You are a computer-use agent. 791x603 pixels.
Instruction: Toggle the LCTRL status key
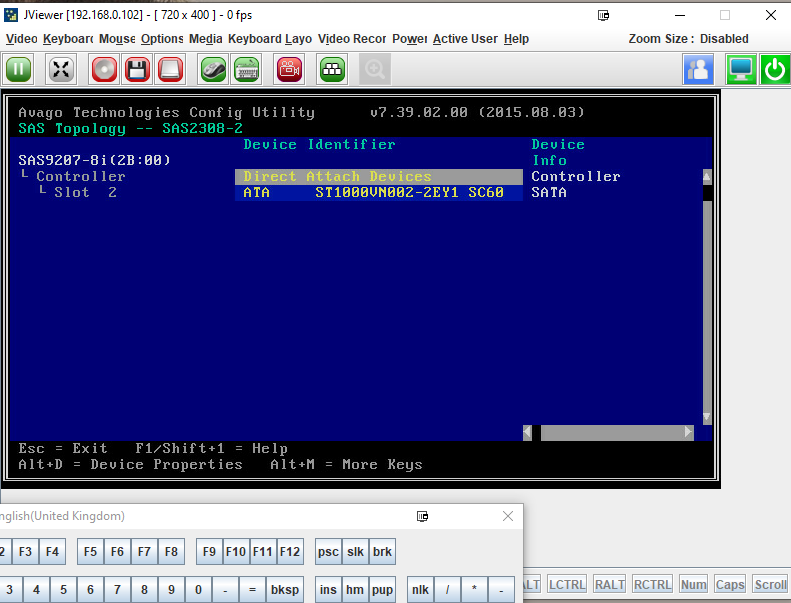[567, 584]
